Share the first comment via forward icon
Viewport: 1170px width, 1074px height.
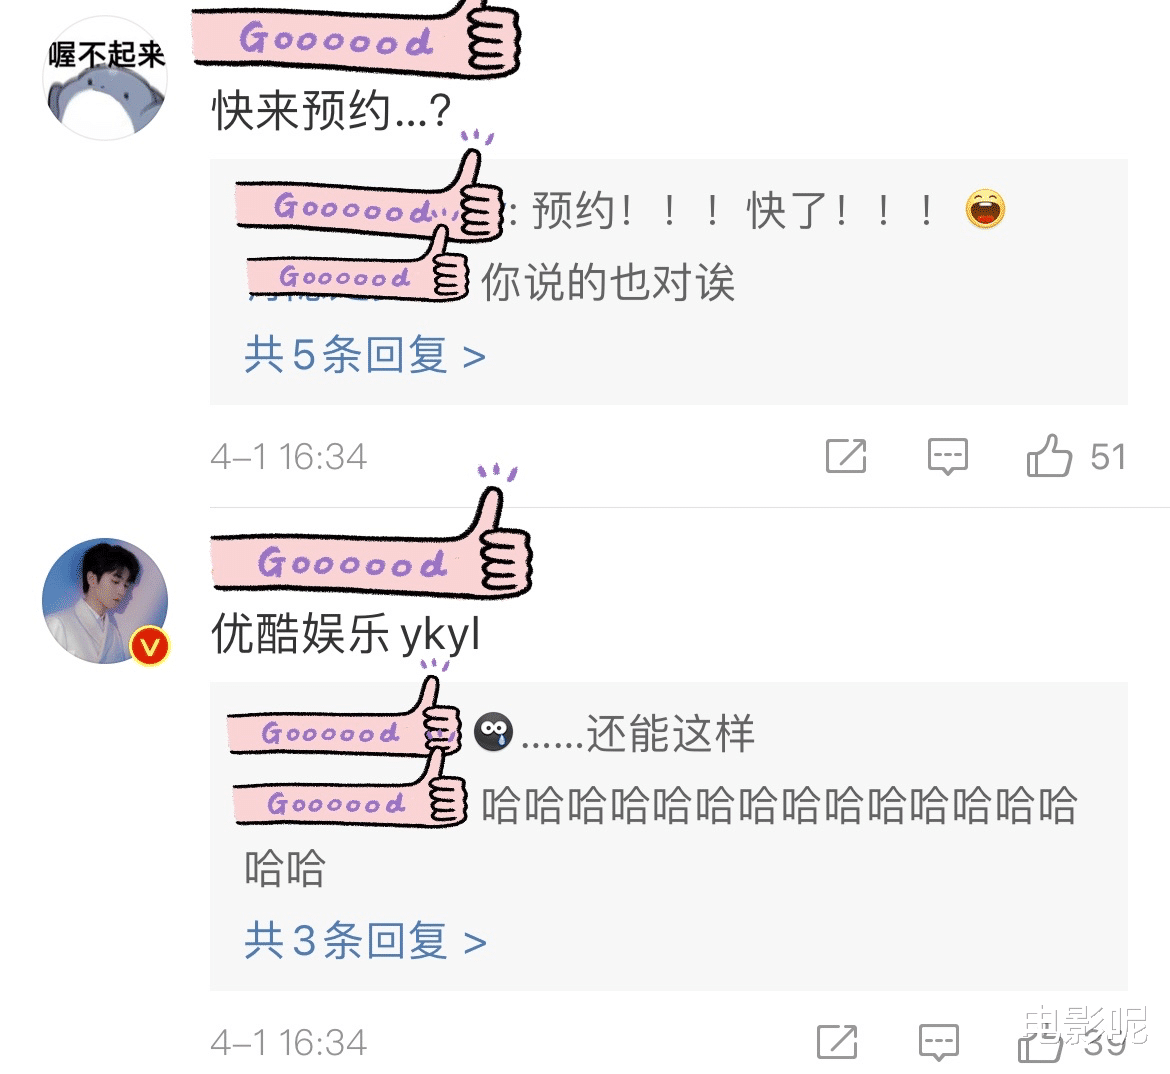coord(846,456)
